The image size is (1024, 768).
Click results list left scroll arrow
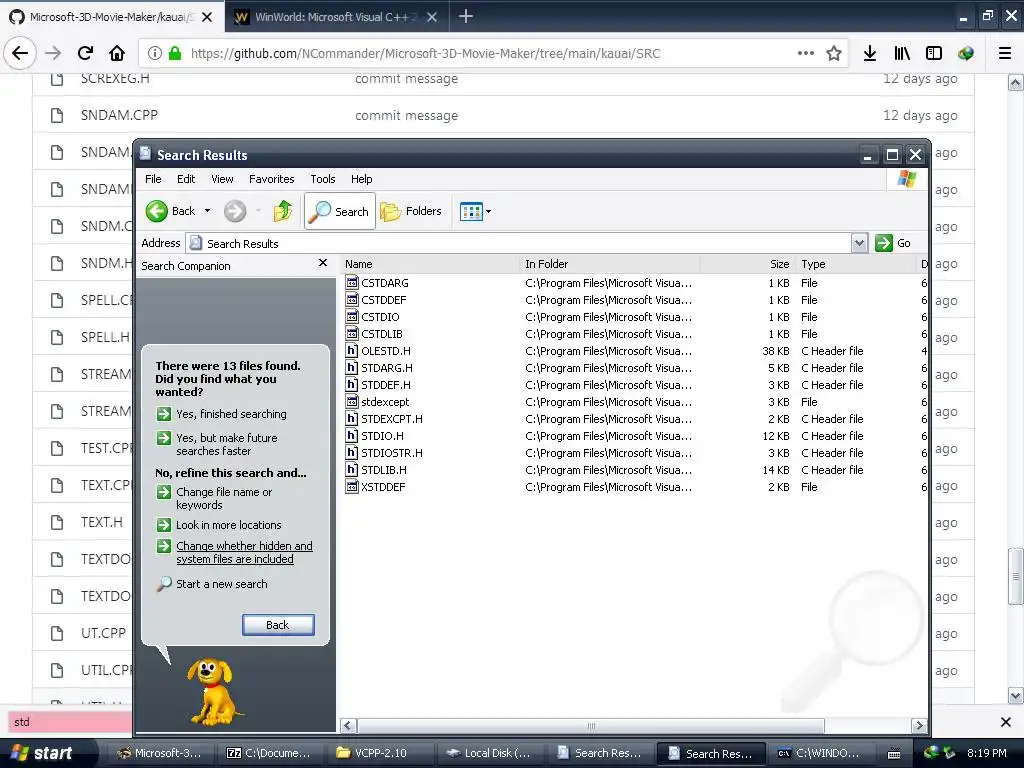coord(349,726)
